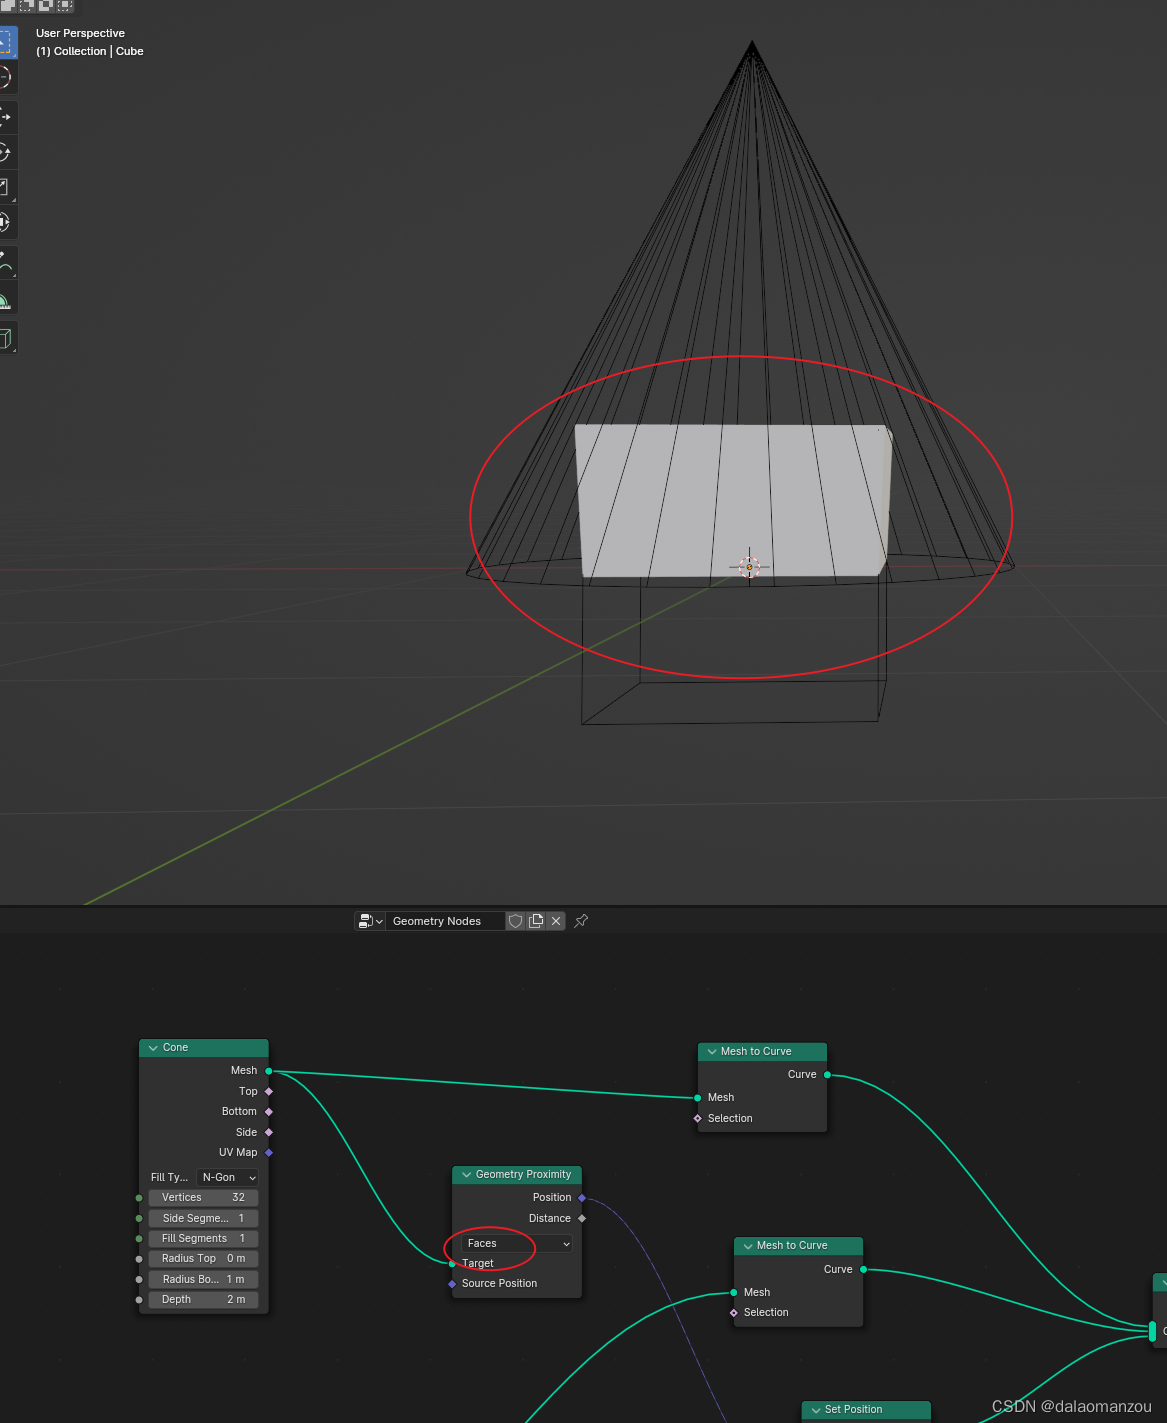The width and height of the screenshot is (1167, 1423).
Task: Click the Radius Top 0 m field
Action: tap(203, 1258)
